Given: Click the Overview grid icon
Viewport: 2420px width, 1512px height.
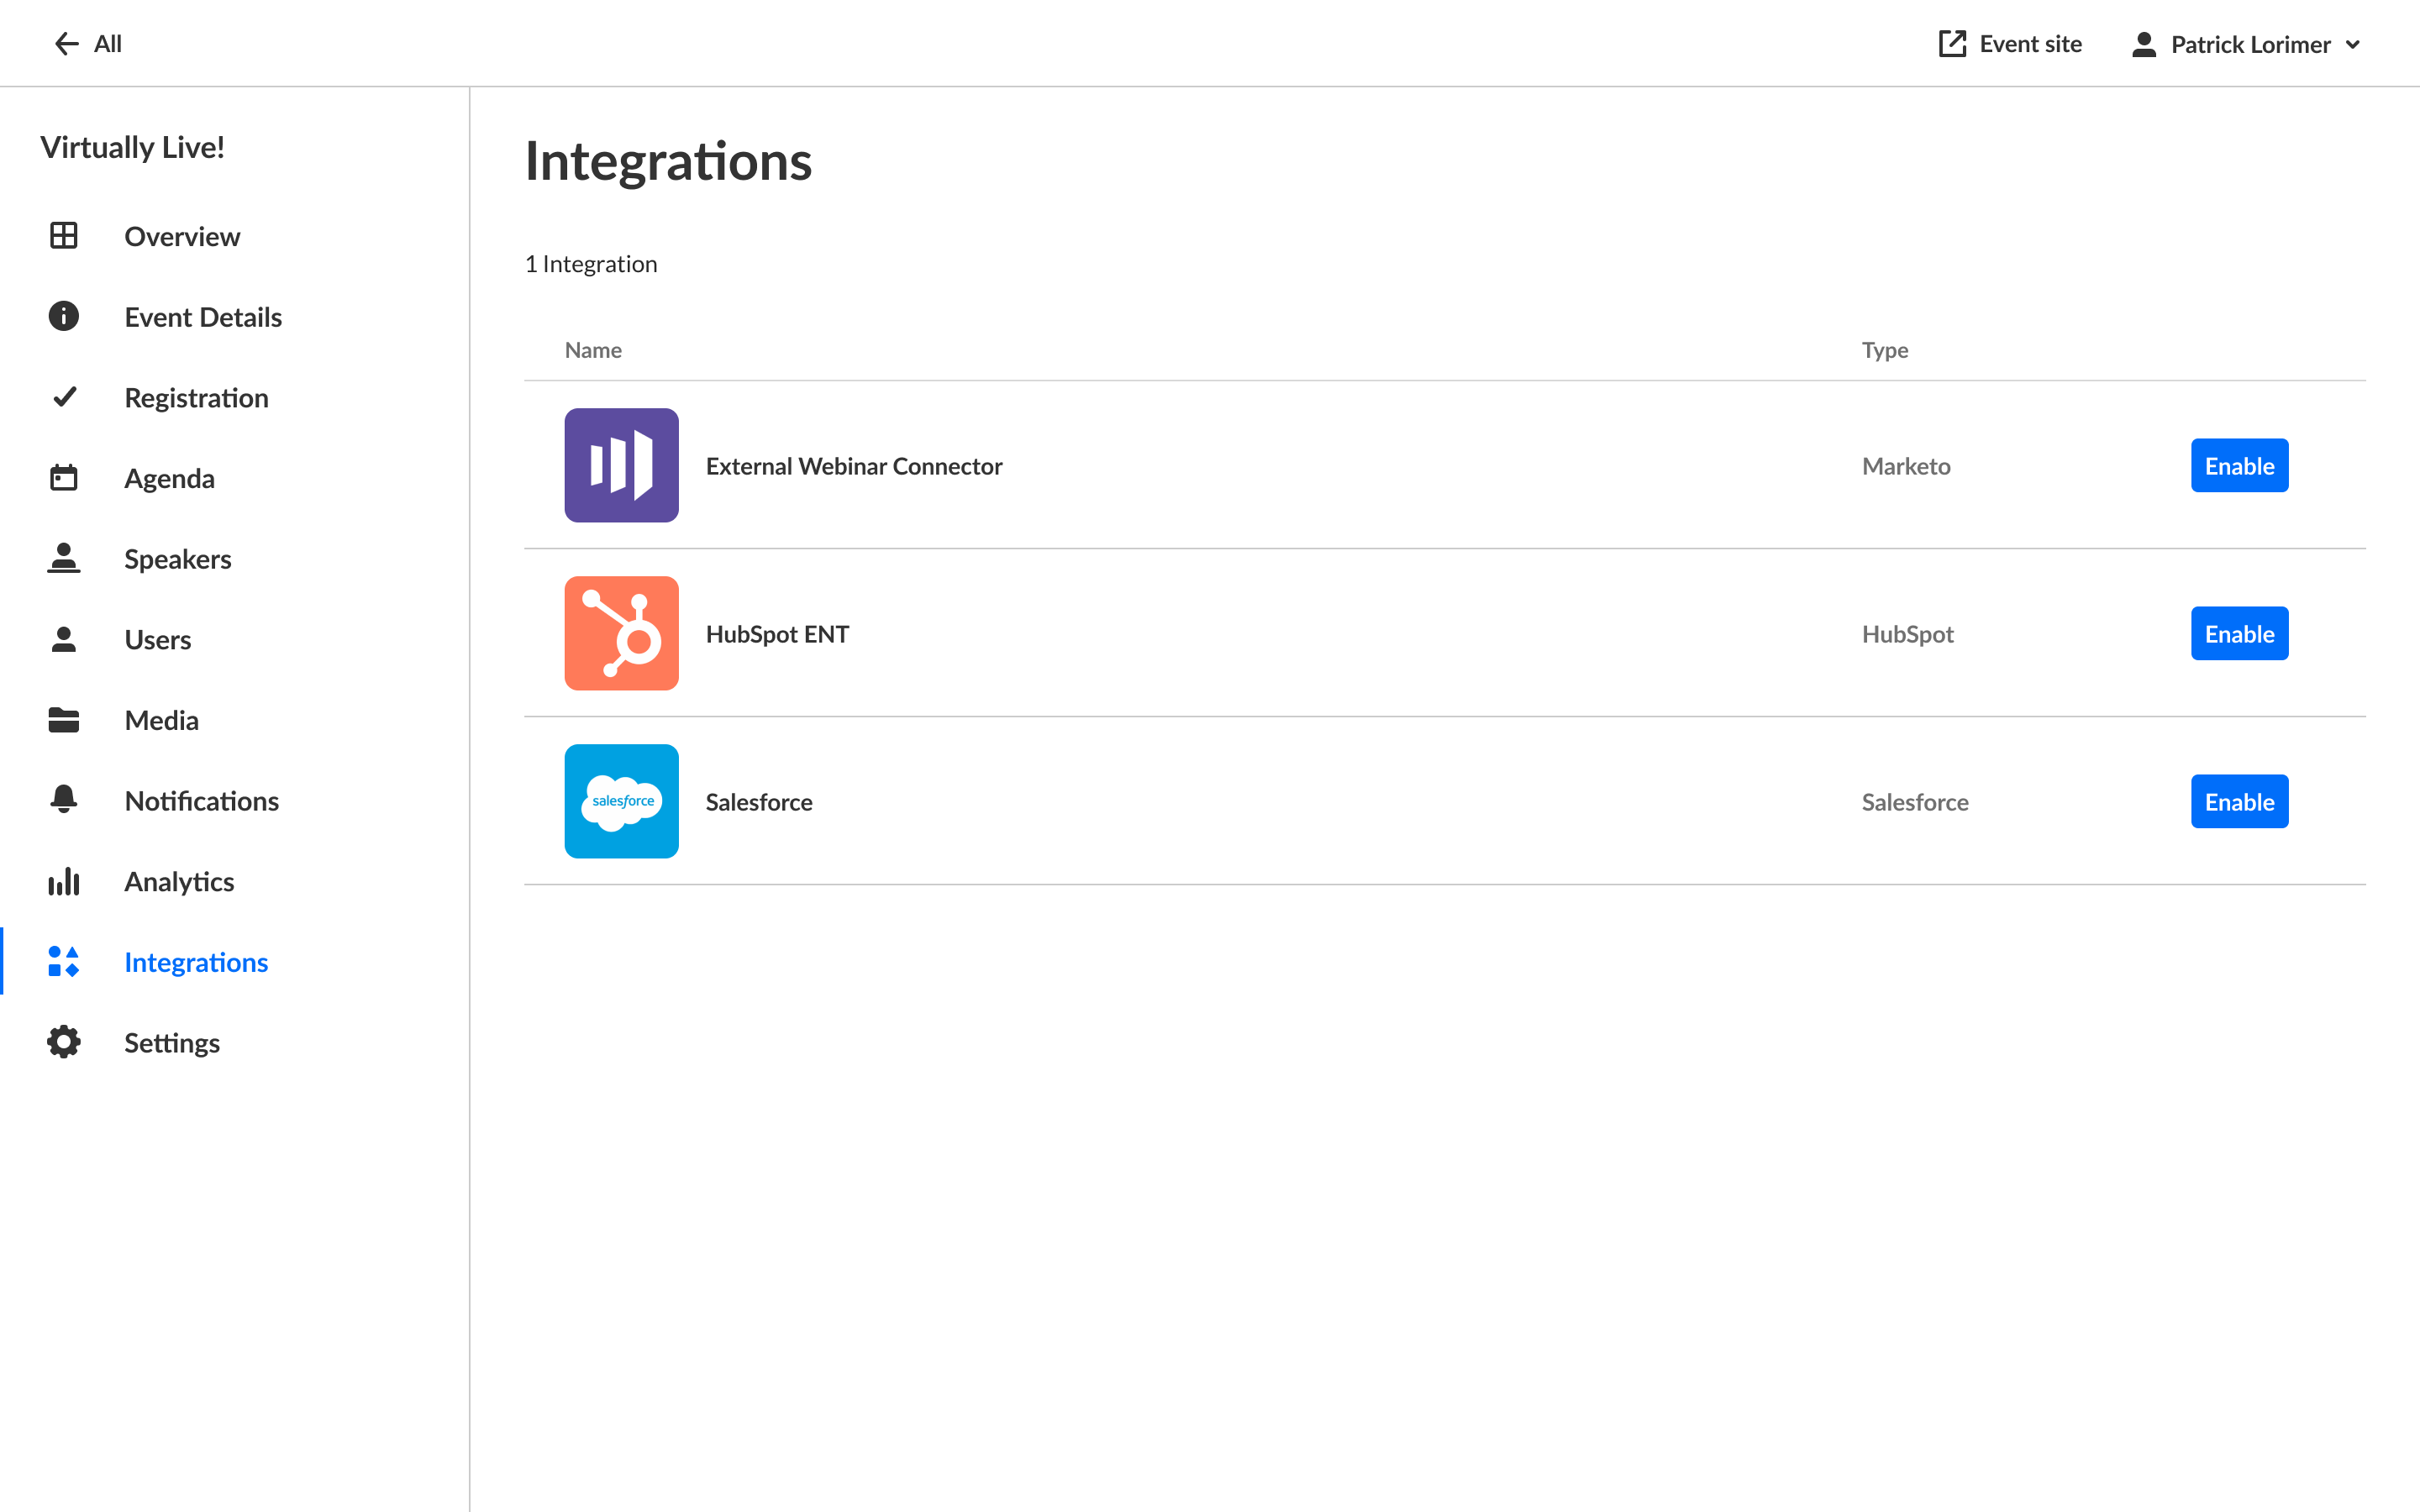Looking at the screenshot, I should 64,236.
